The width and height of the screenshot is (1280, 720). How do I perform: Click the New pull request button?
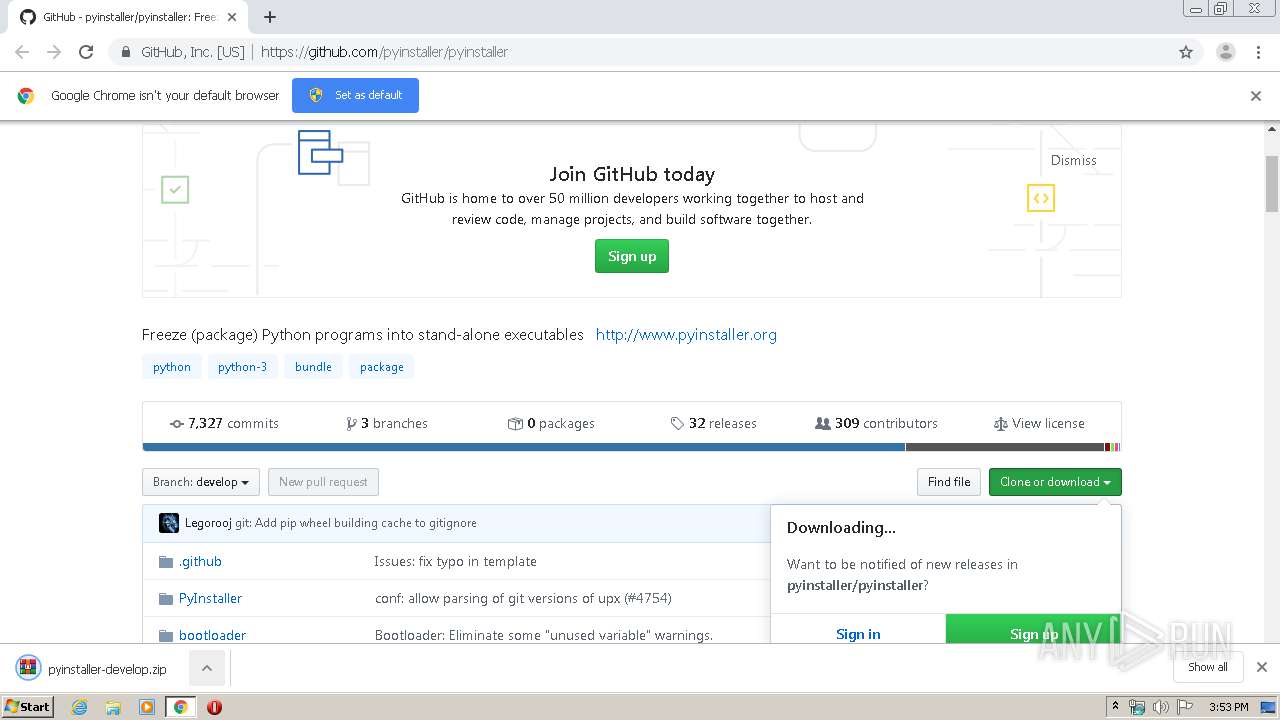[x=323, y=482]
